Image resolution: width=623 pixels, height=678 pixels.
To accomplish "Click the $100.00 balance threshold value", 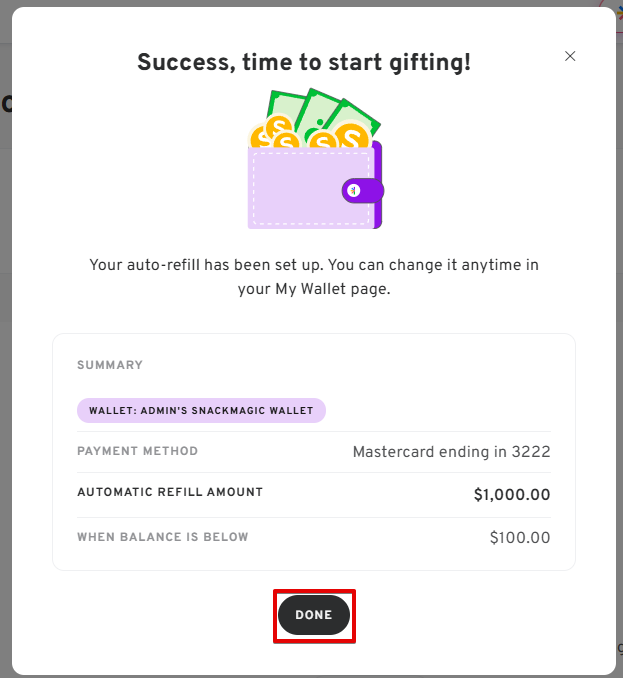I will pyautogui.click(x=520, y=538).
